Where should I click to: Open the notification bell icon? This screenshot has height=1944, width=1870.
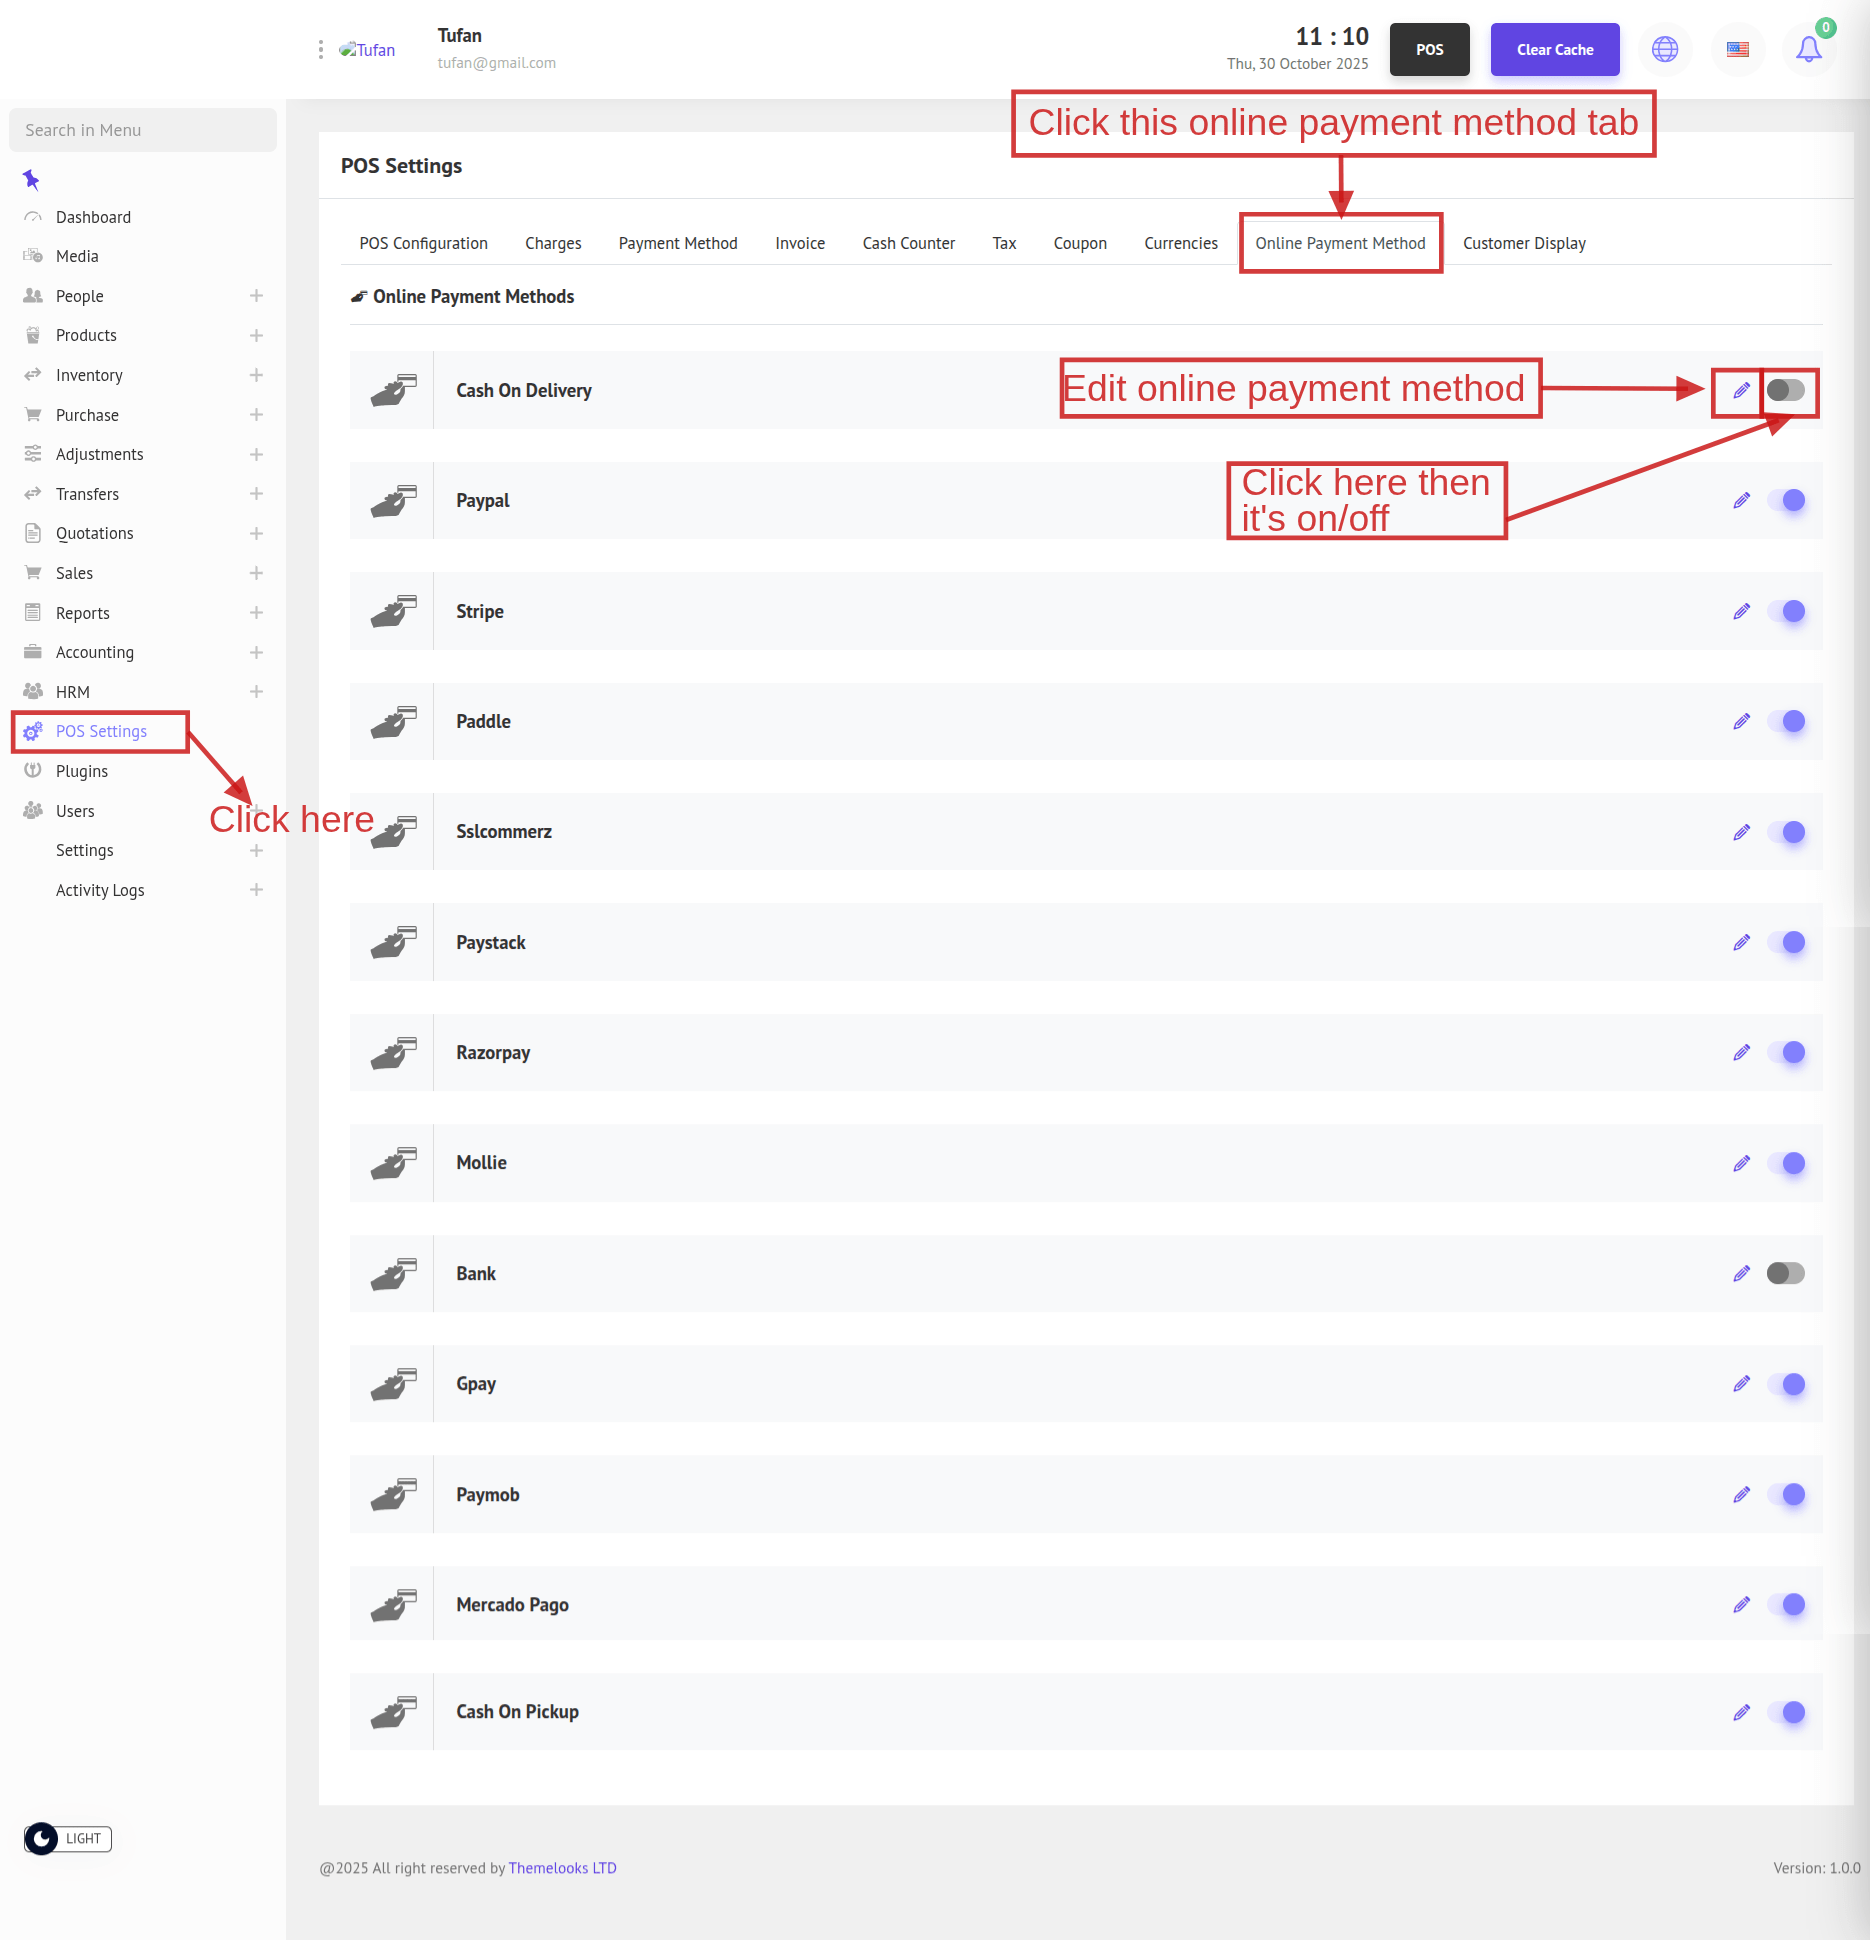pyautogui.click(x=1808, y=49)
